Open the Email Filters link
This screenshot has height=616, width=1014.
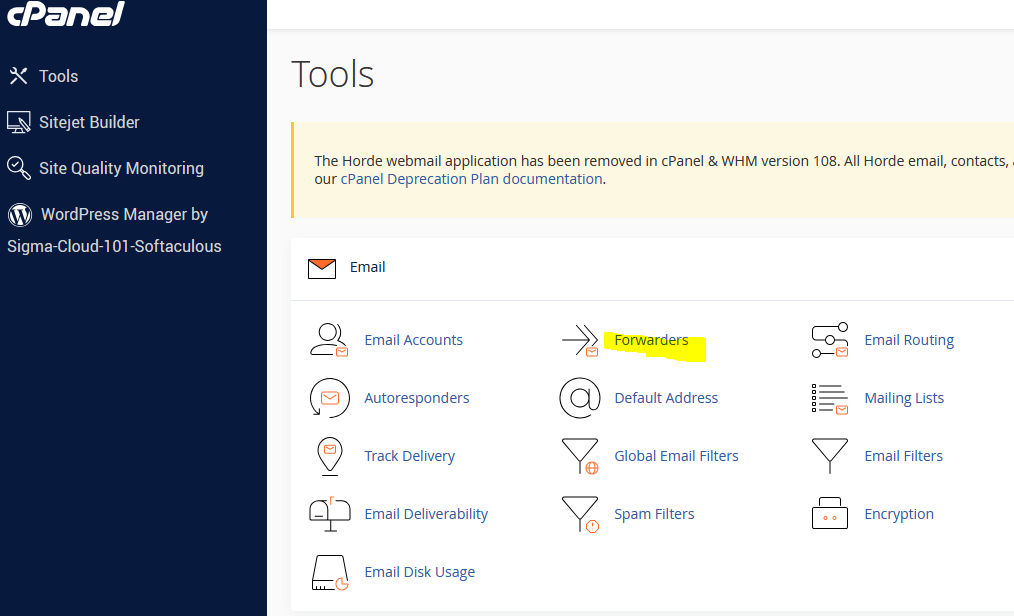pyautogui.click(x=903, y=456)
